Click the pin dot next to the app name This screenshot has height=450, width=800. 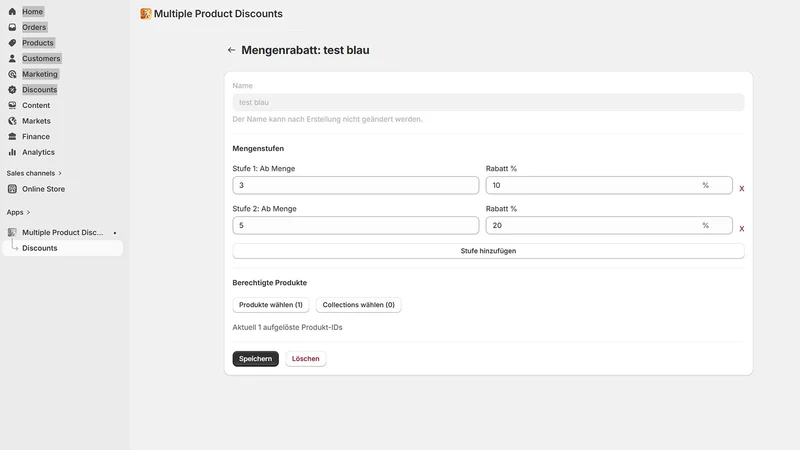point(115,233)
